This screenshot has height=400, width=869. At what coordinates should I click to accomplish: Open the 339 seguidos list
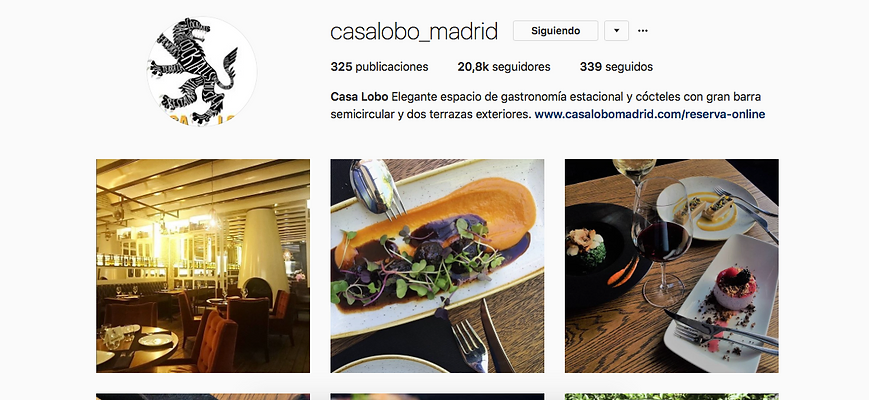point(616,67)
